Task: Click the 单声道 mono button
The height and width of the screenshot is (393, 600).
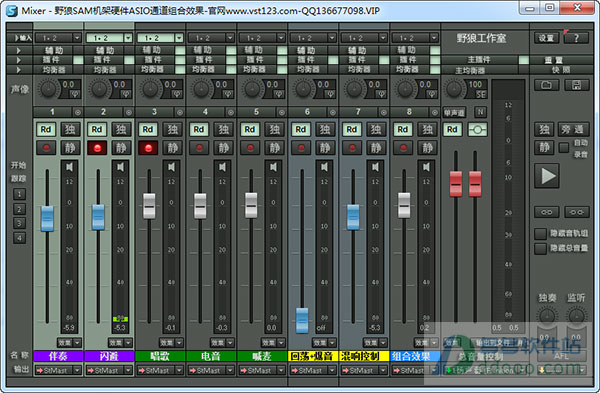Action: 454,113
